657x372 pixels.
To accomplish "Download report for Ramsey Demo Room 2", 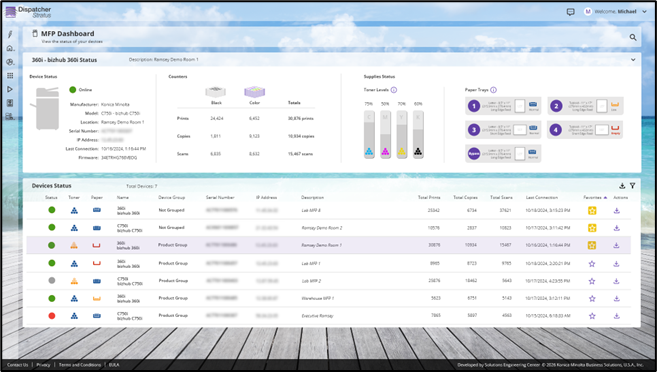I will pyautogui.click(x=616, y=228).
